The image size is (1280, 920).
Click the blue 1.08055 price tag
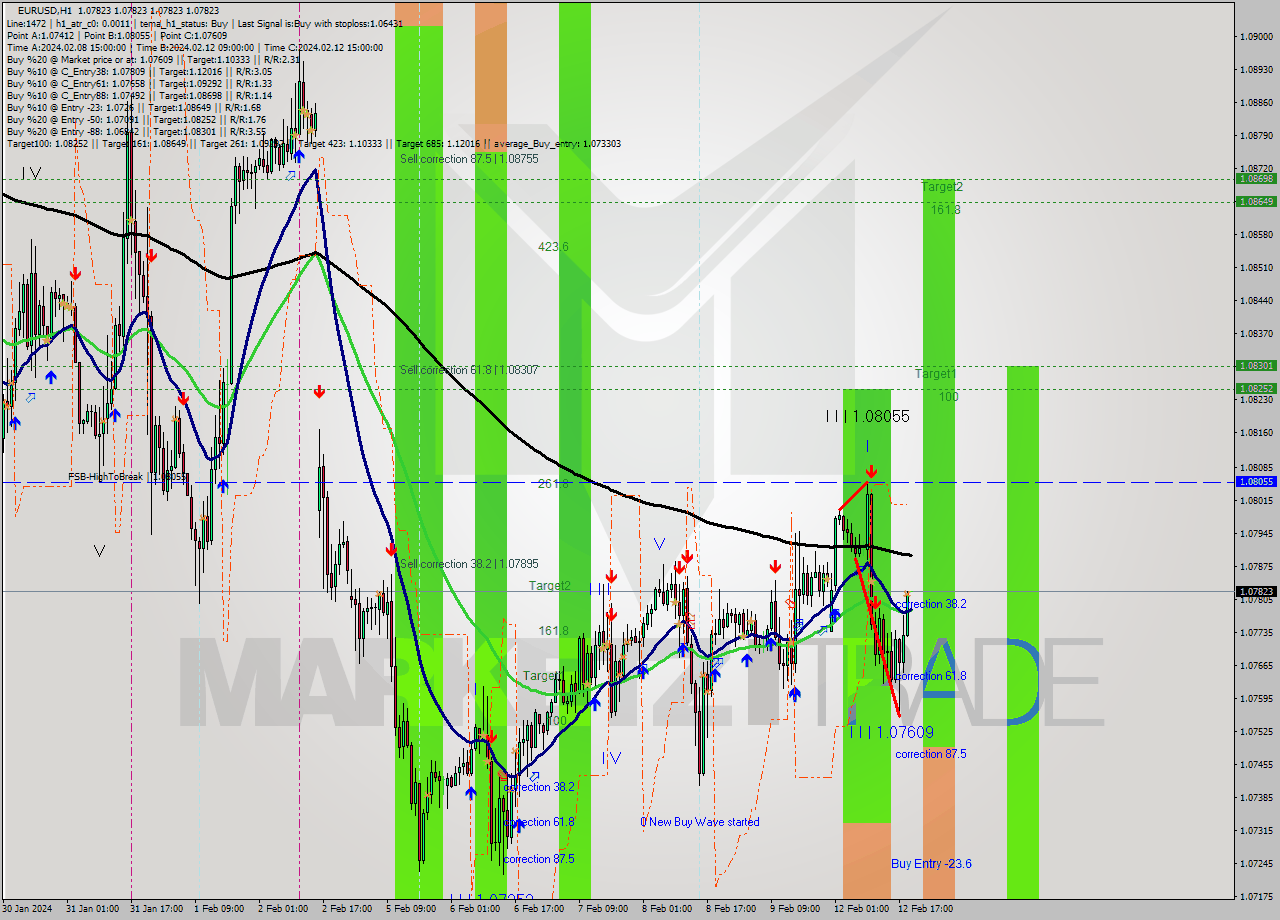pos(1256,481)
